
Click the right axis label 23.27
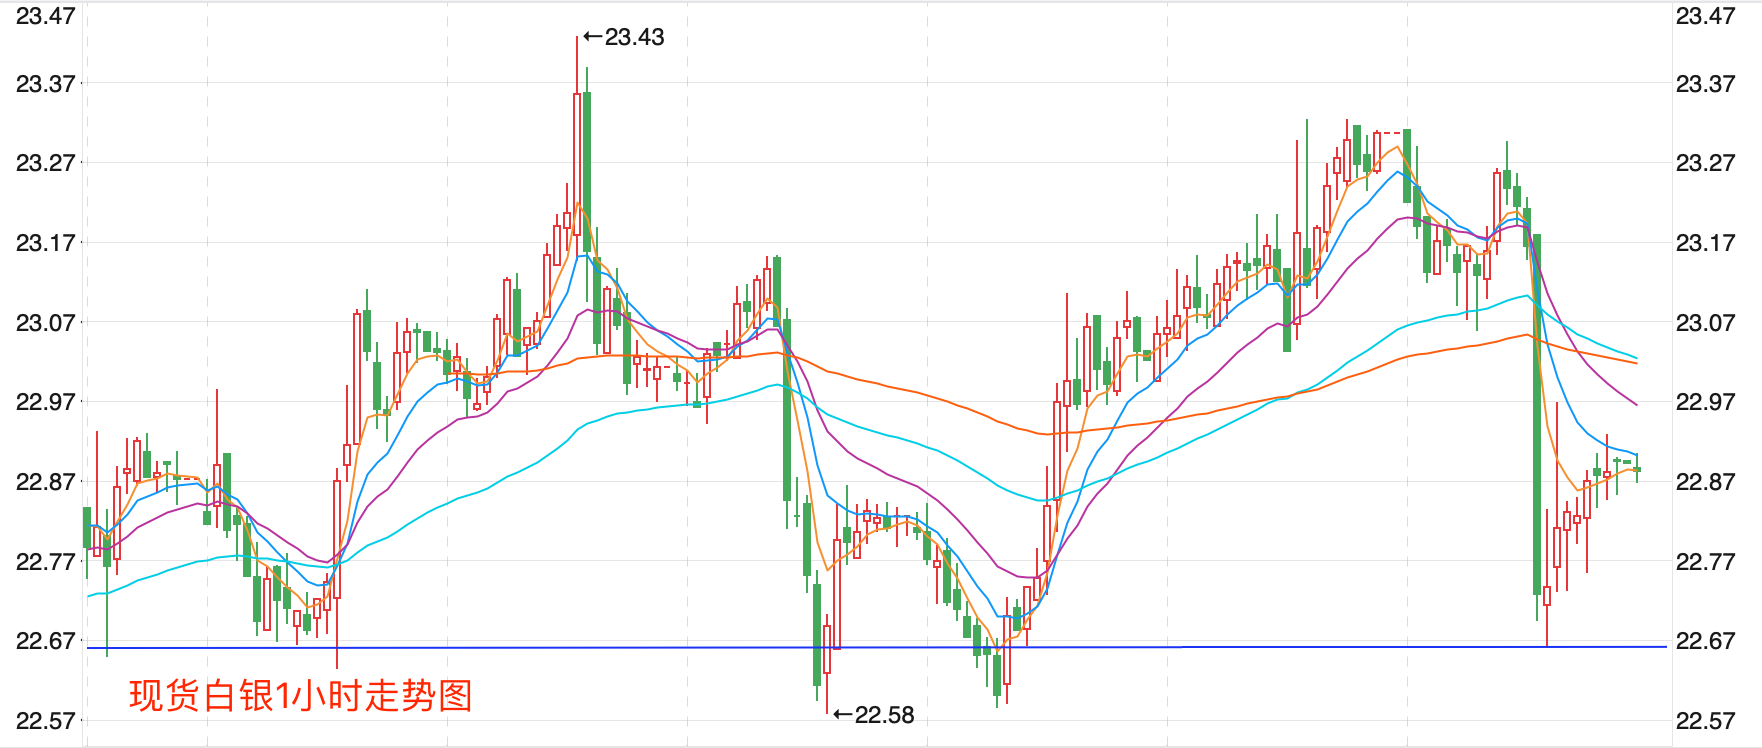click(x=1706, y=163)
